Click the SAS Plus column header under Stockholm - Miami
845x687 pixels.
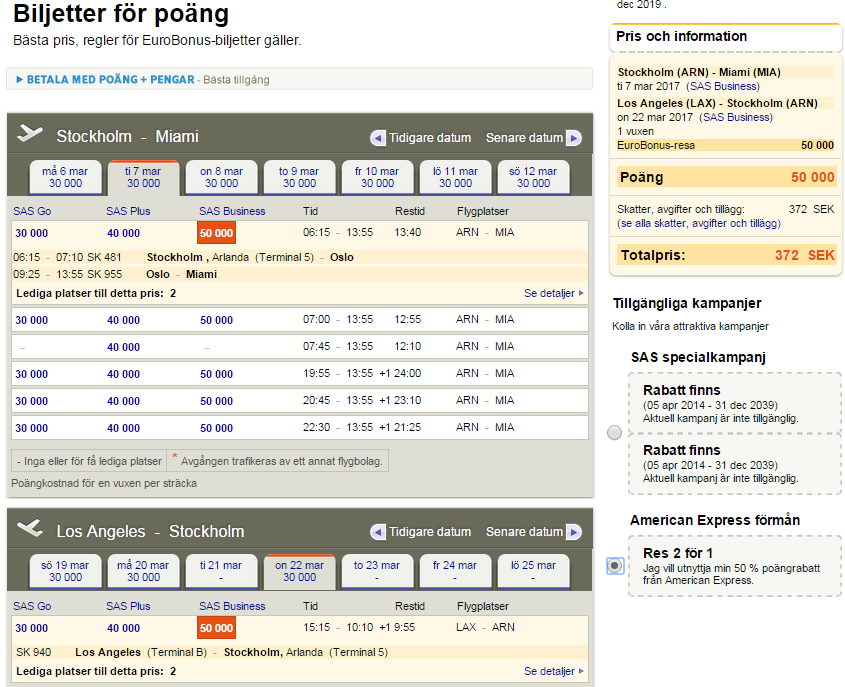pyautogui.click(x=128, y=211)
